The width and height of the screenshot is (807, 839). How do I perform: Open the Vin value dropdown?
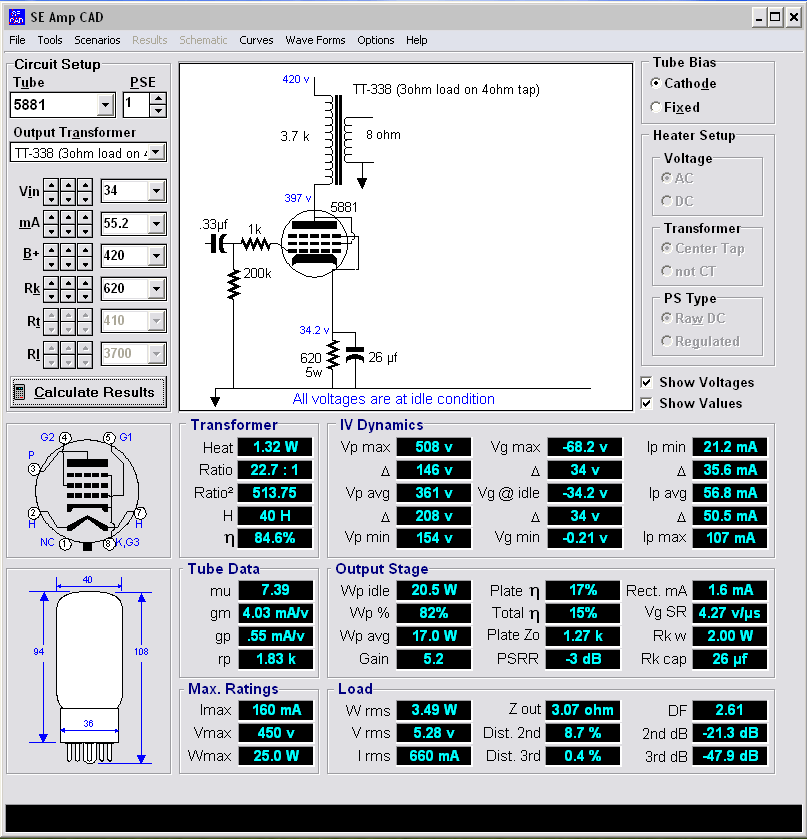point(156,190)
